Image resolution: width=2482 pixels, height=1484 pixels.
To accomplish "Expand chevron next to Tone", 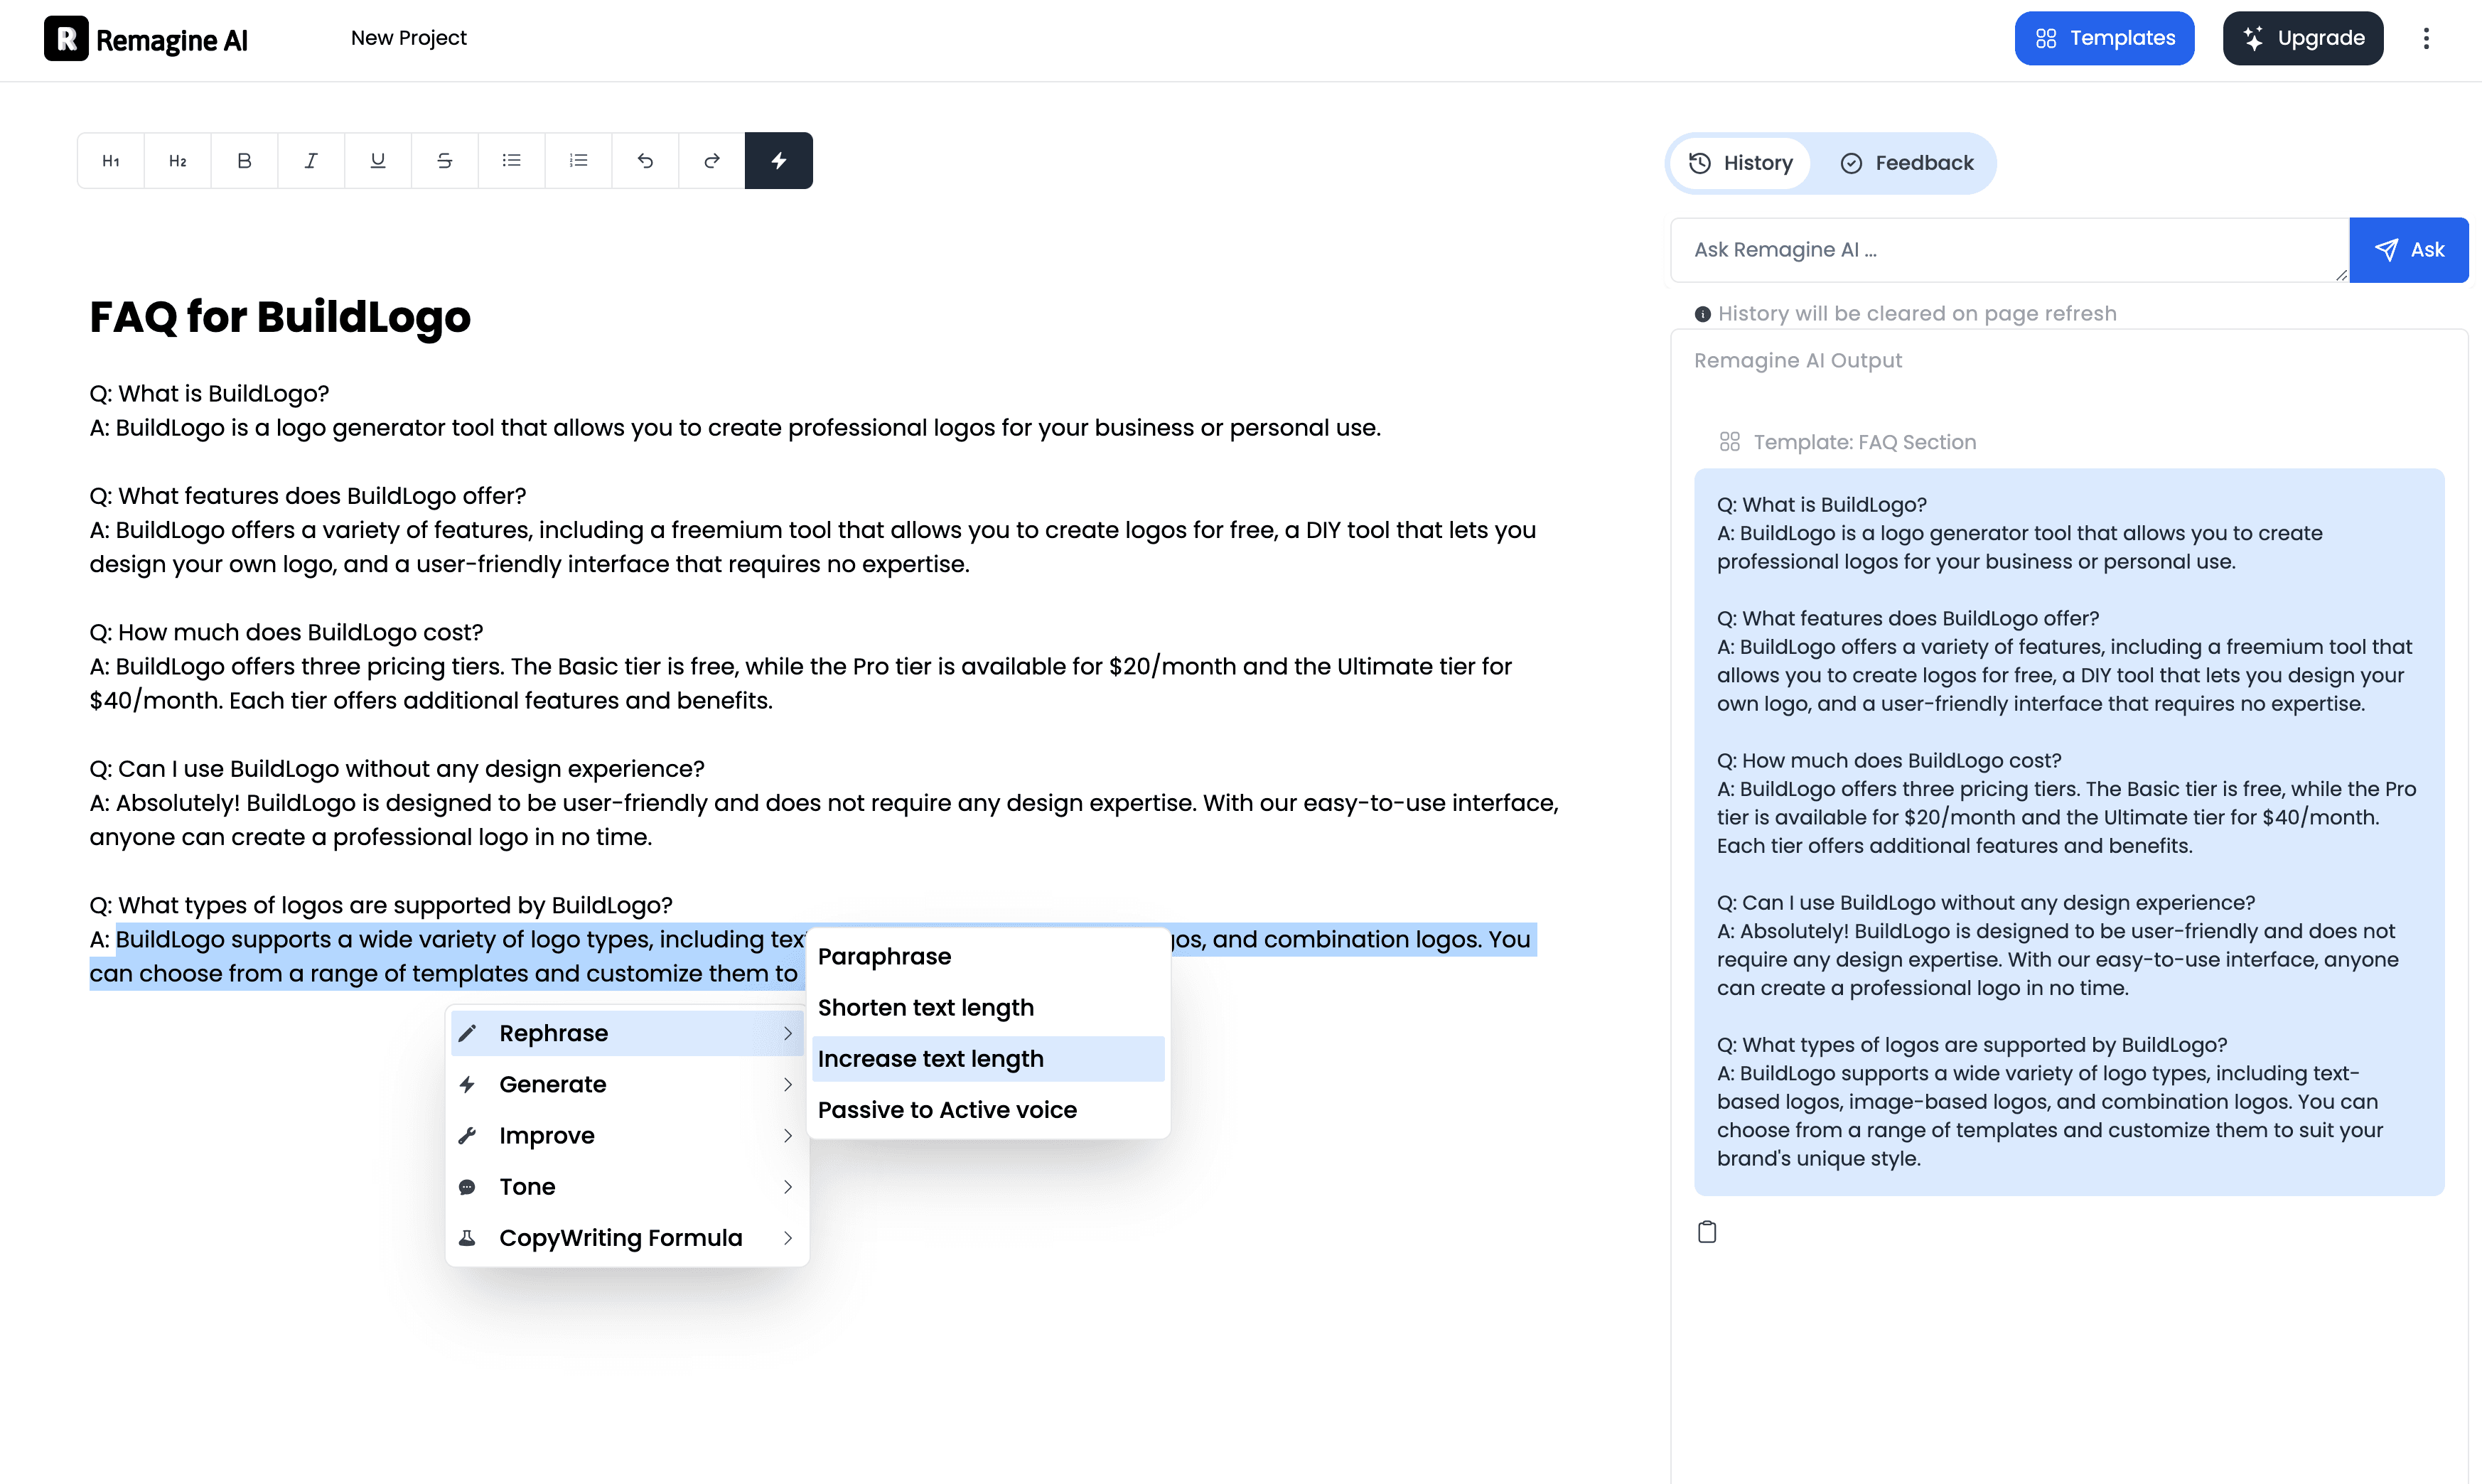I will click(788, 1187).
